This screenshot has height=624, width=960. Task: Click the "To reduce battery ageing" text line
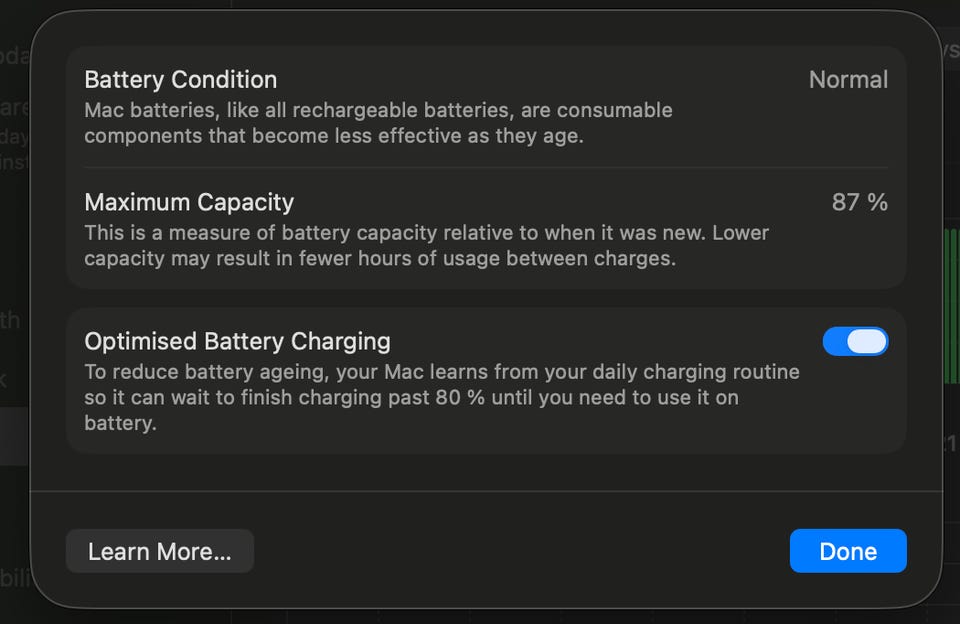442,372
